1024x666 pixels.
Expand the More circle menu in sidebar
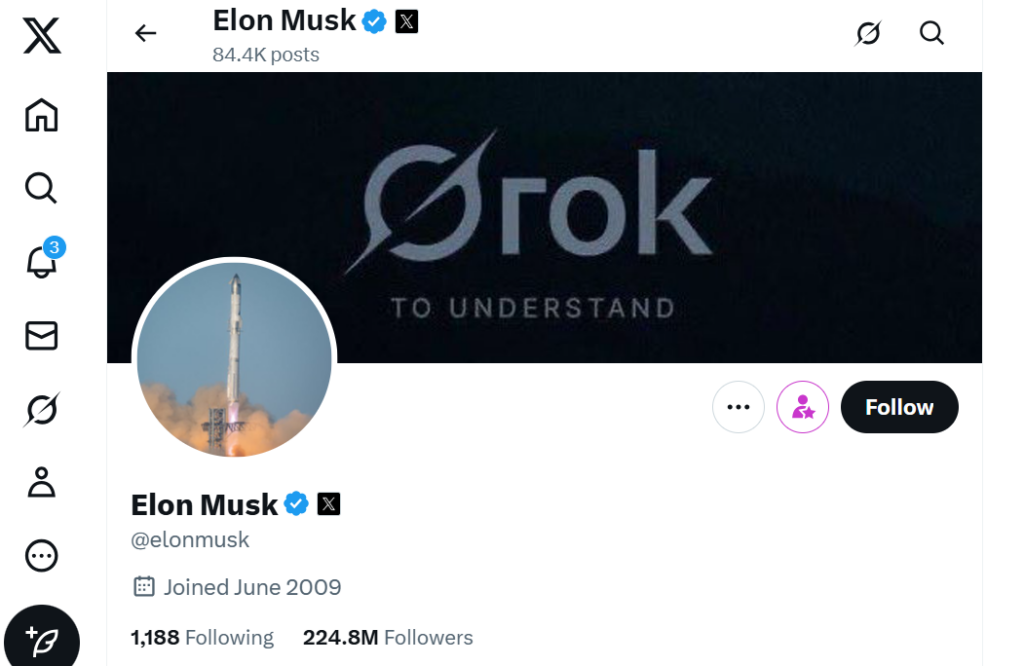[41, 555]
